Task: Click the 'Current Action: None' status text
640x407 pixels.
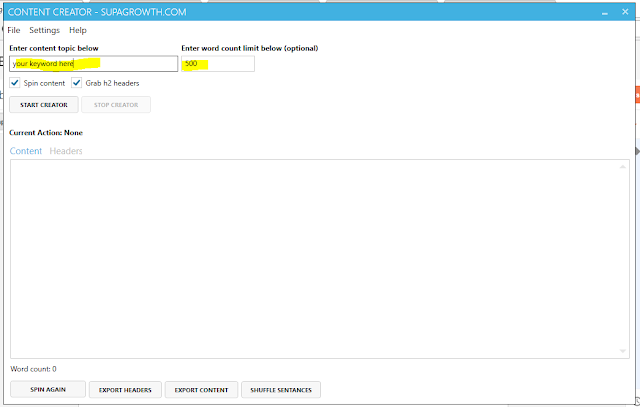Action: [46, 133]
